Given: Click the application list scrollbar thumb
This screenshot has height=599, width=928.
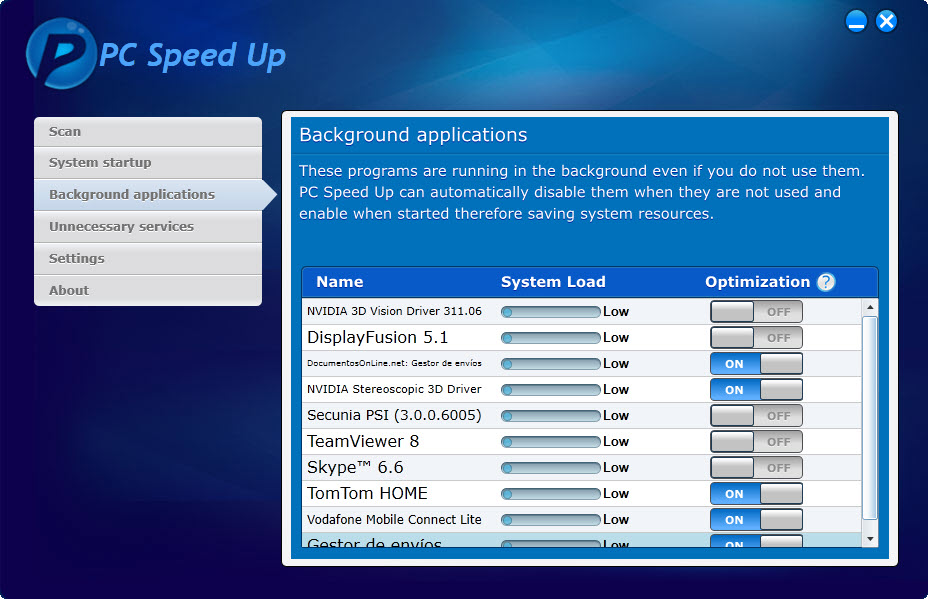Looking at the screenshot, I should click(870, 418).
